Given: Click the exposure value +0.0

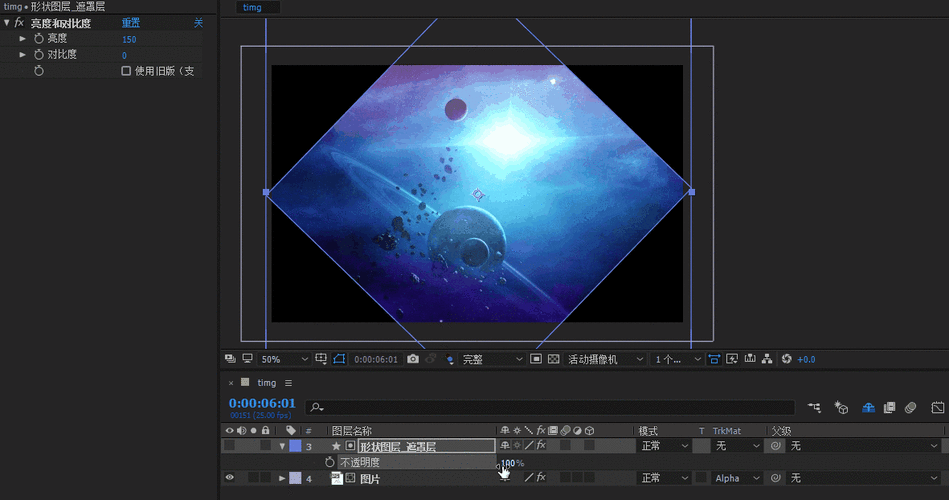Looking at the screenshot, I should coord(806,360).
